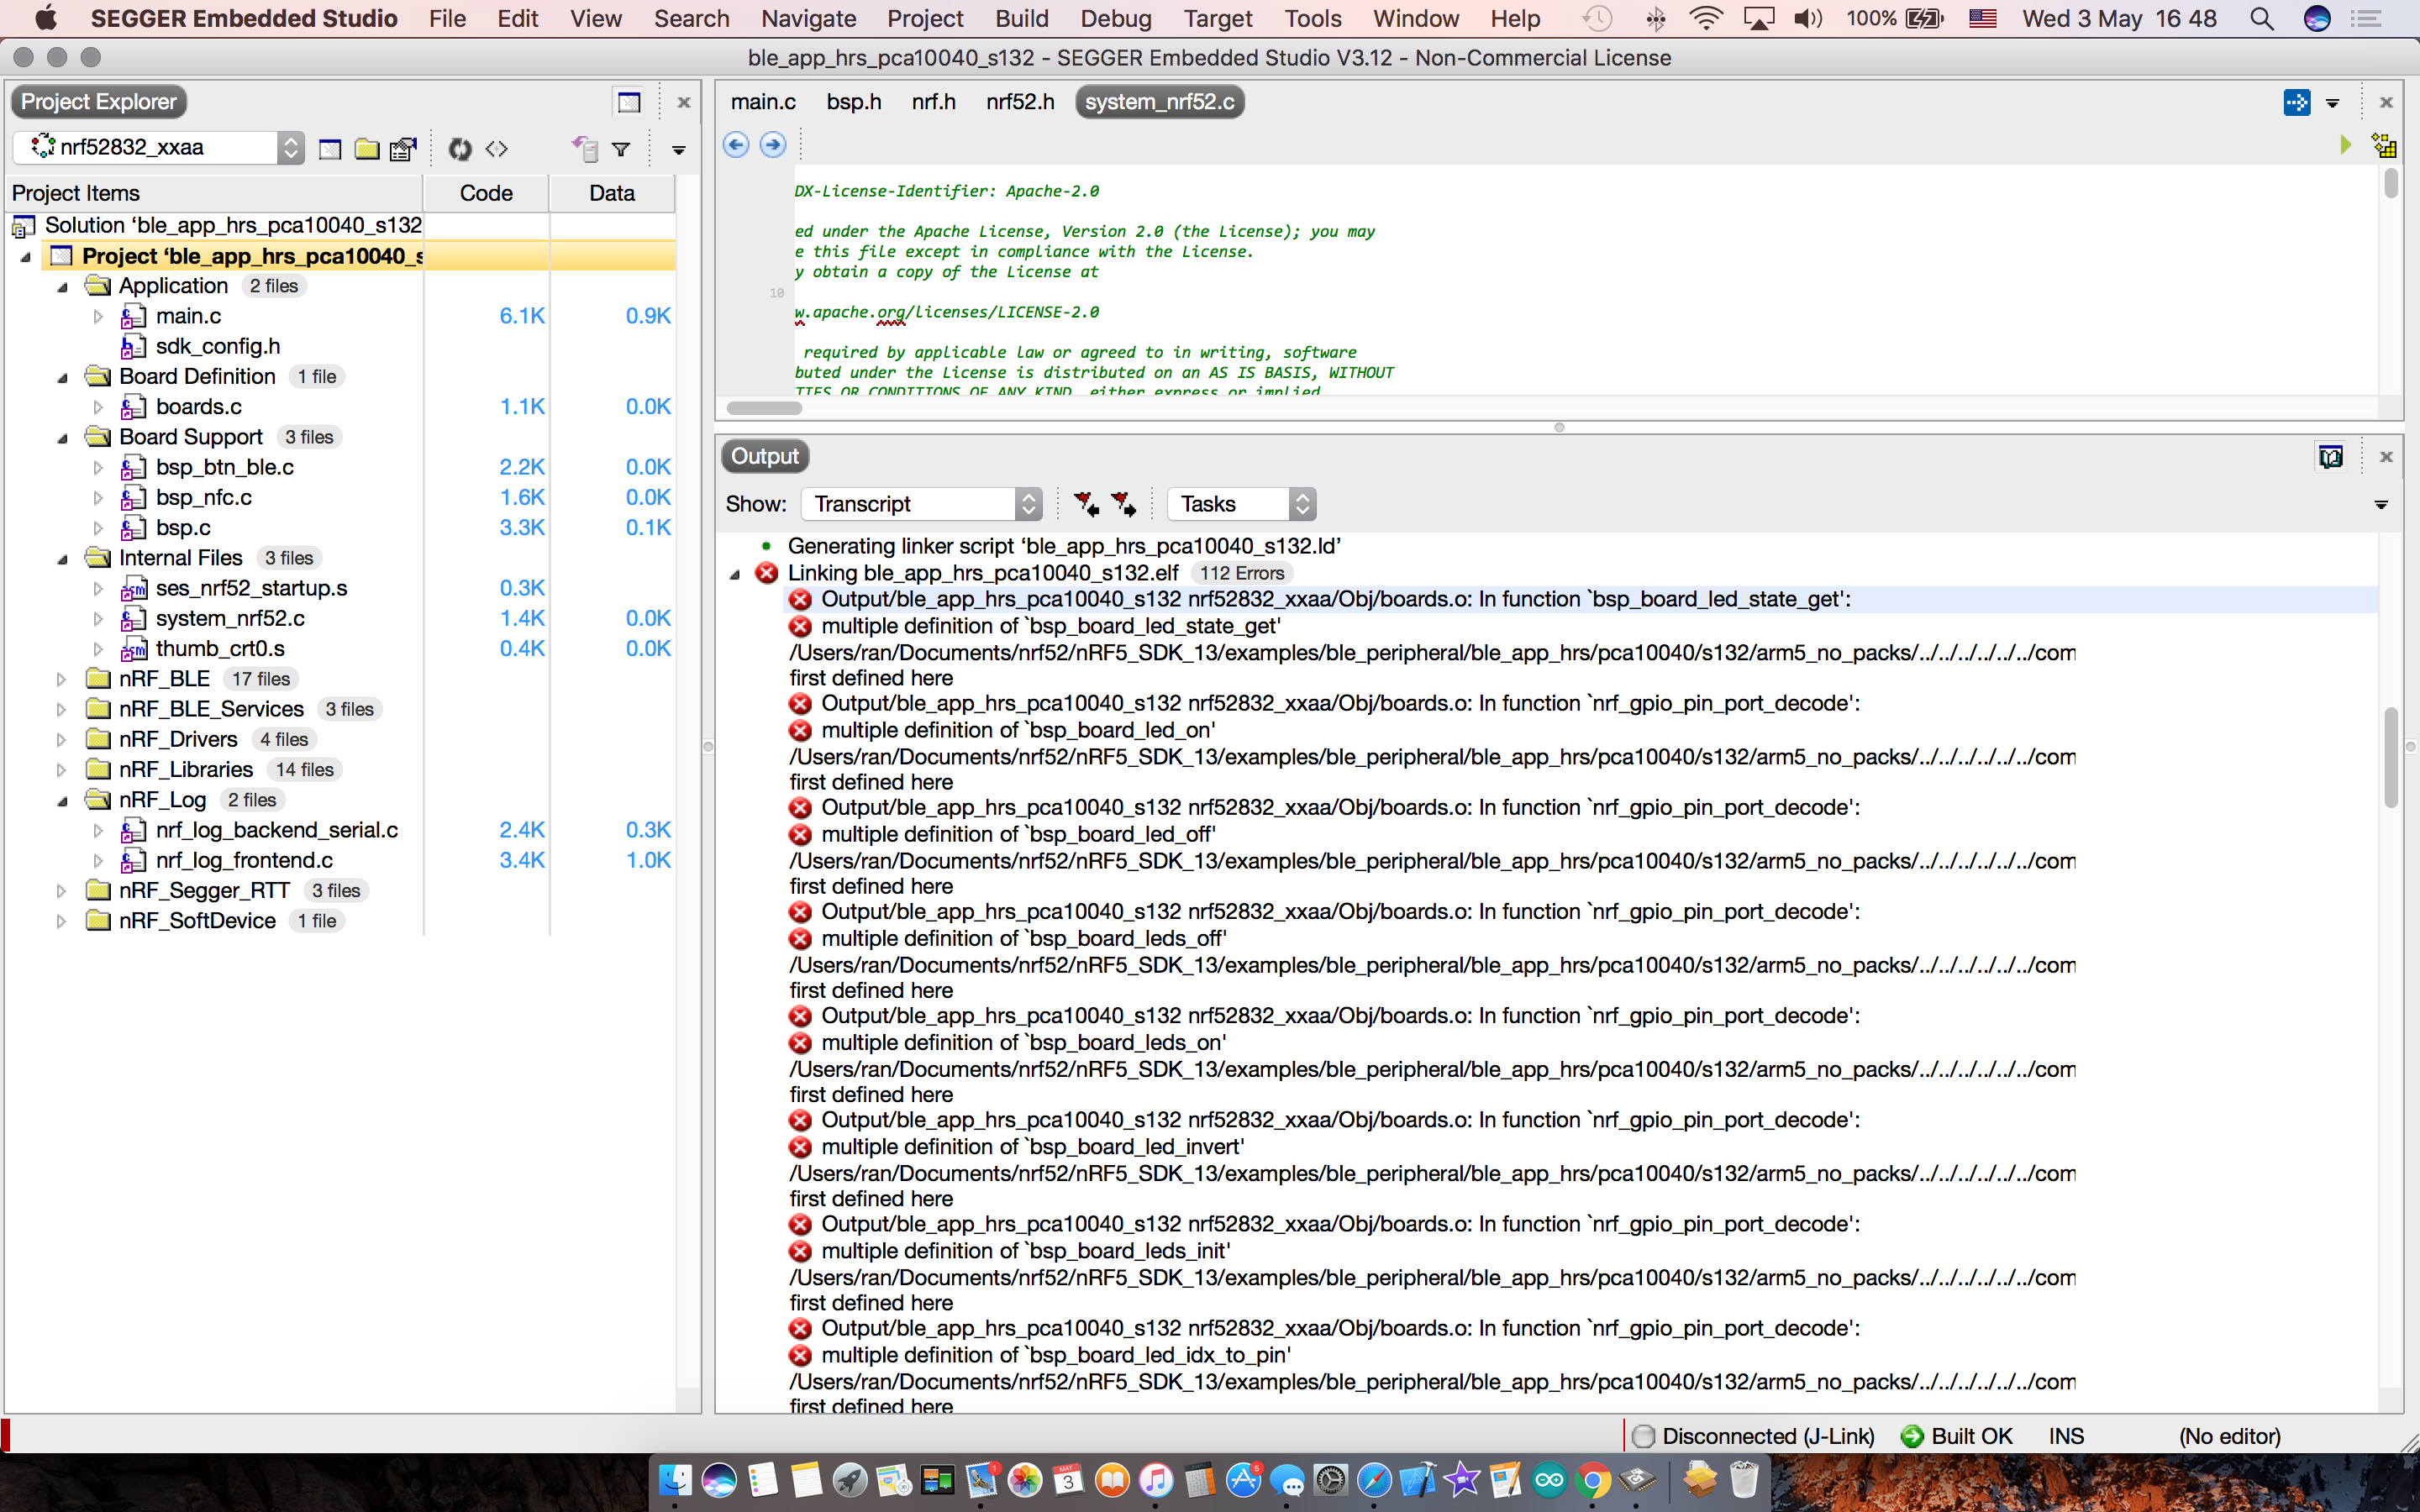Open the nrf52832_xxaa configuration dropdown
Image resolution: width=2420 pixels, height=1512 pixels.
[159, 148]
